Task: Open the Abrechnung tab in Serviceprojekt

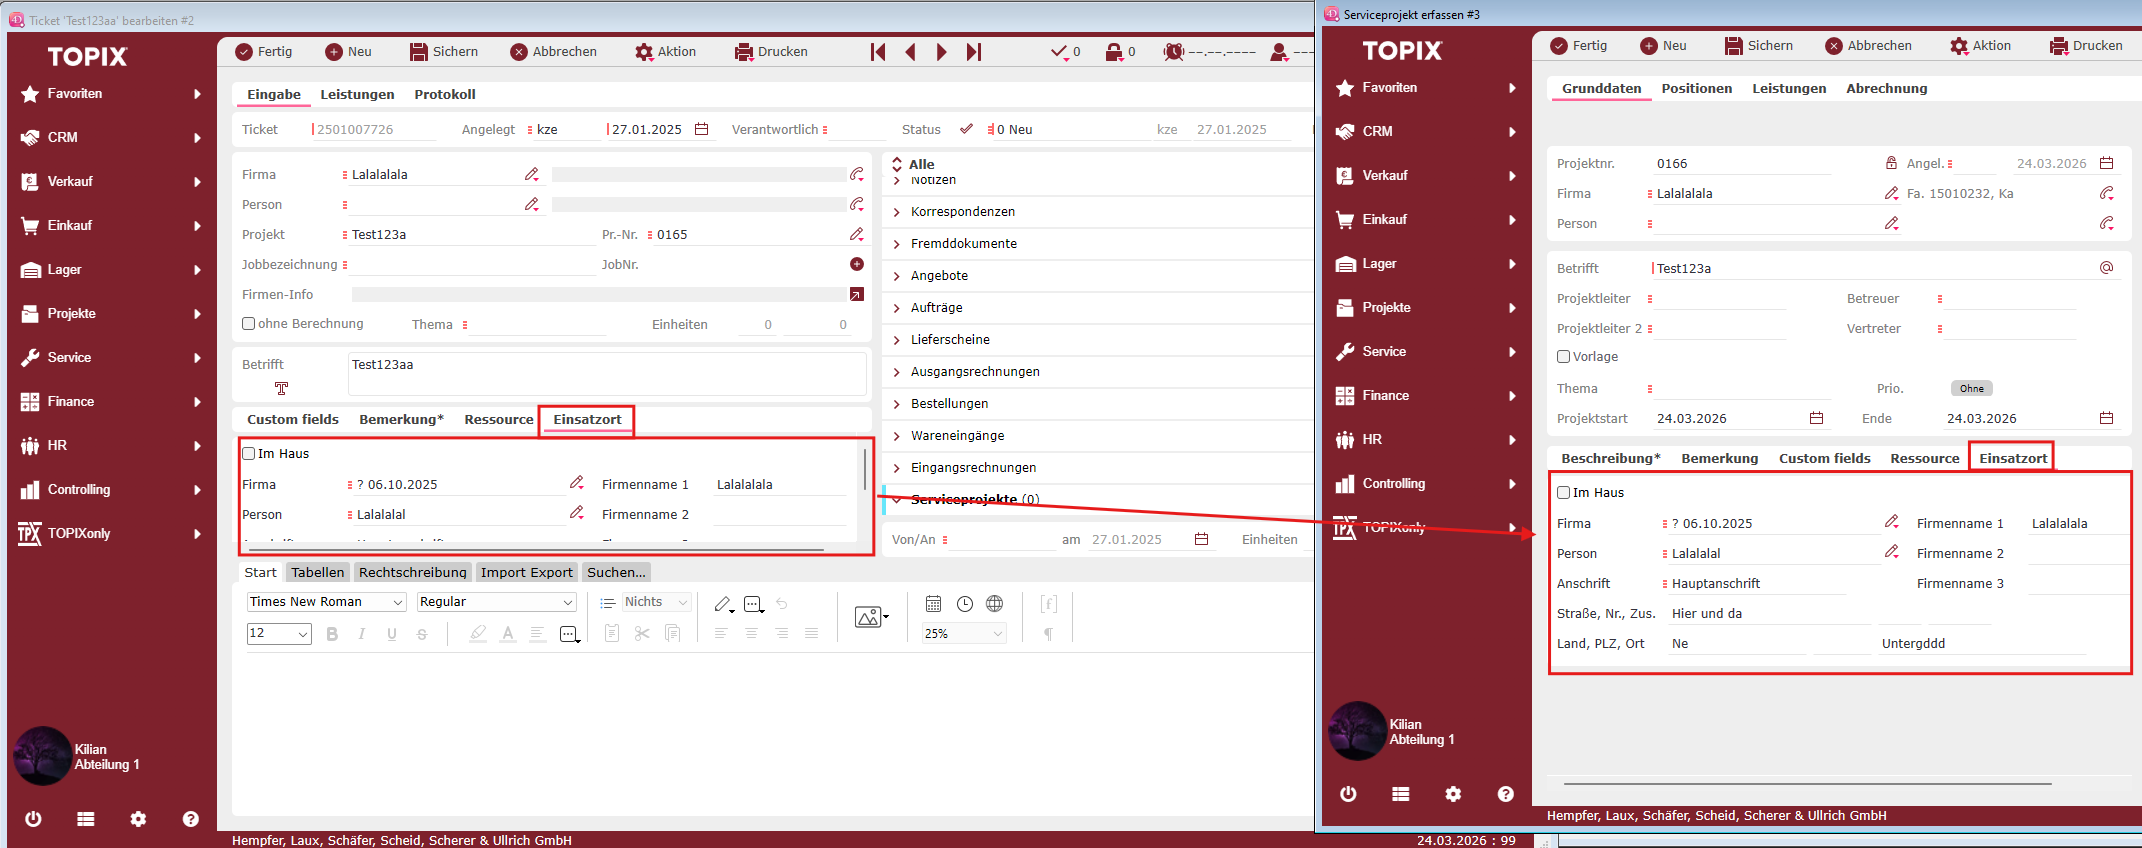Action: 1886,88
